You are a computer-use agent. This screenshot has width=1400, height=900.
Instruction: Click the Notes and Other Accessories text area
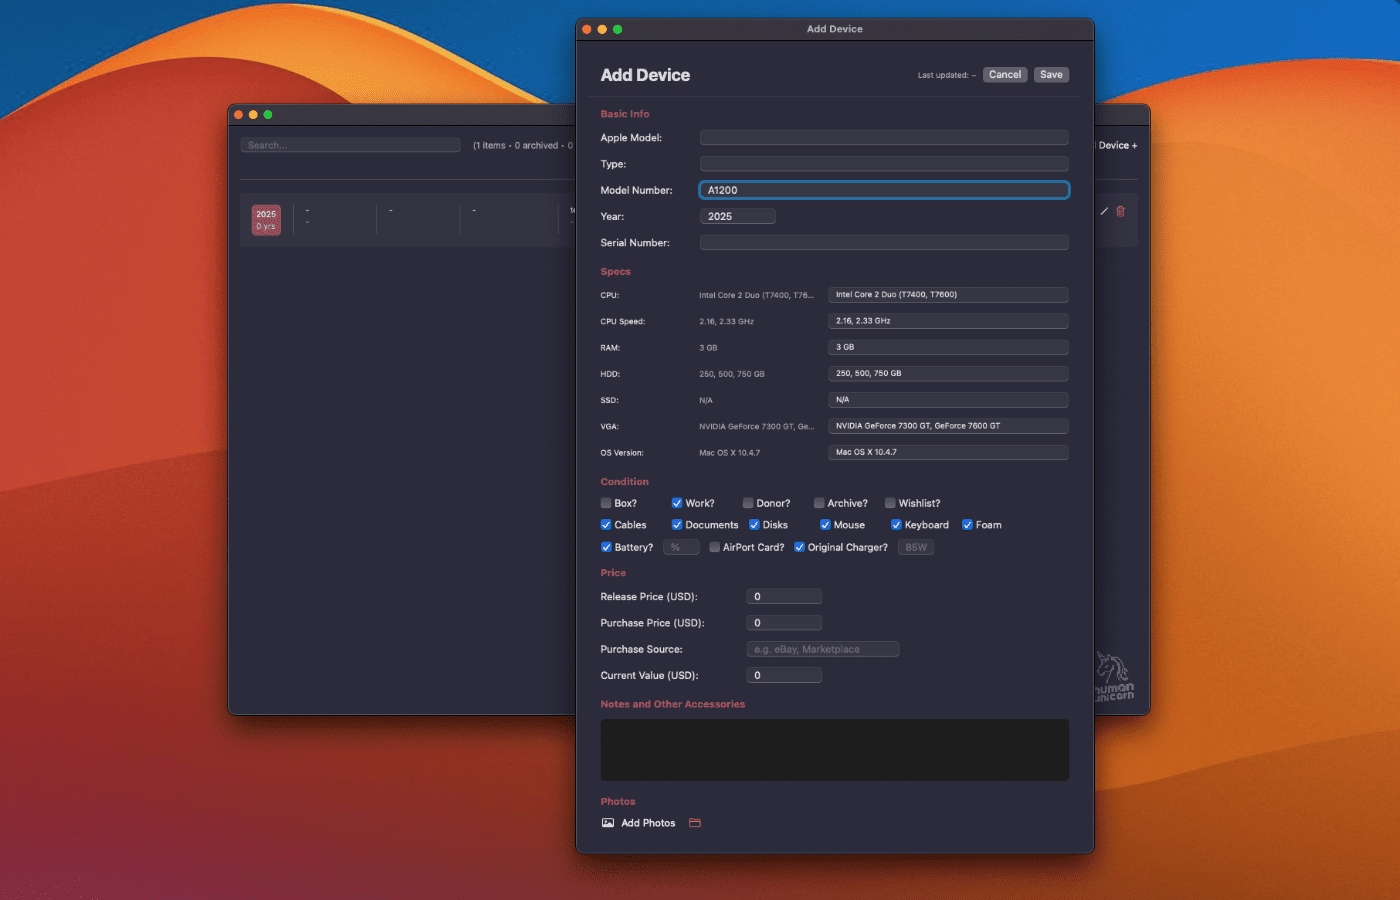834,750
